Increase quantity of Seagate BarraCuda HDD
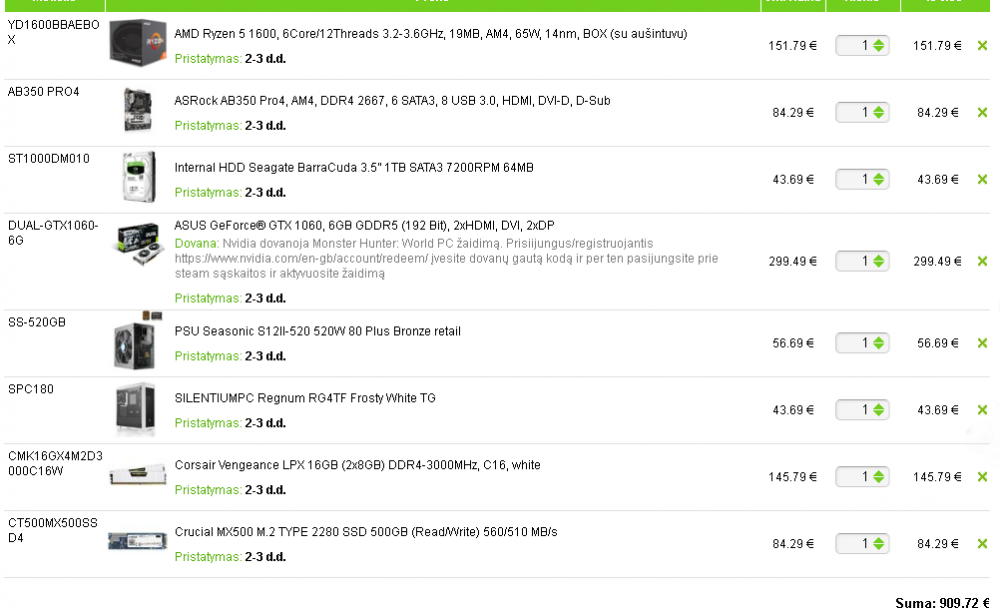 pos(879,176)
